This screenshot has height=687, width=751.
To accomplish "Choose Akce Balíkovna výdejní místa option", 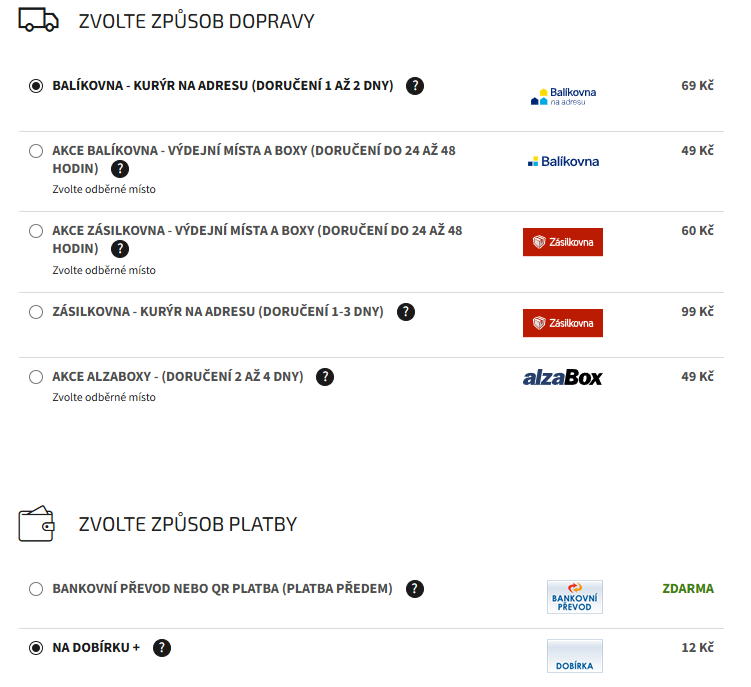I will click(36, 151).
